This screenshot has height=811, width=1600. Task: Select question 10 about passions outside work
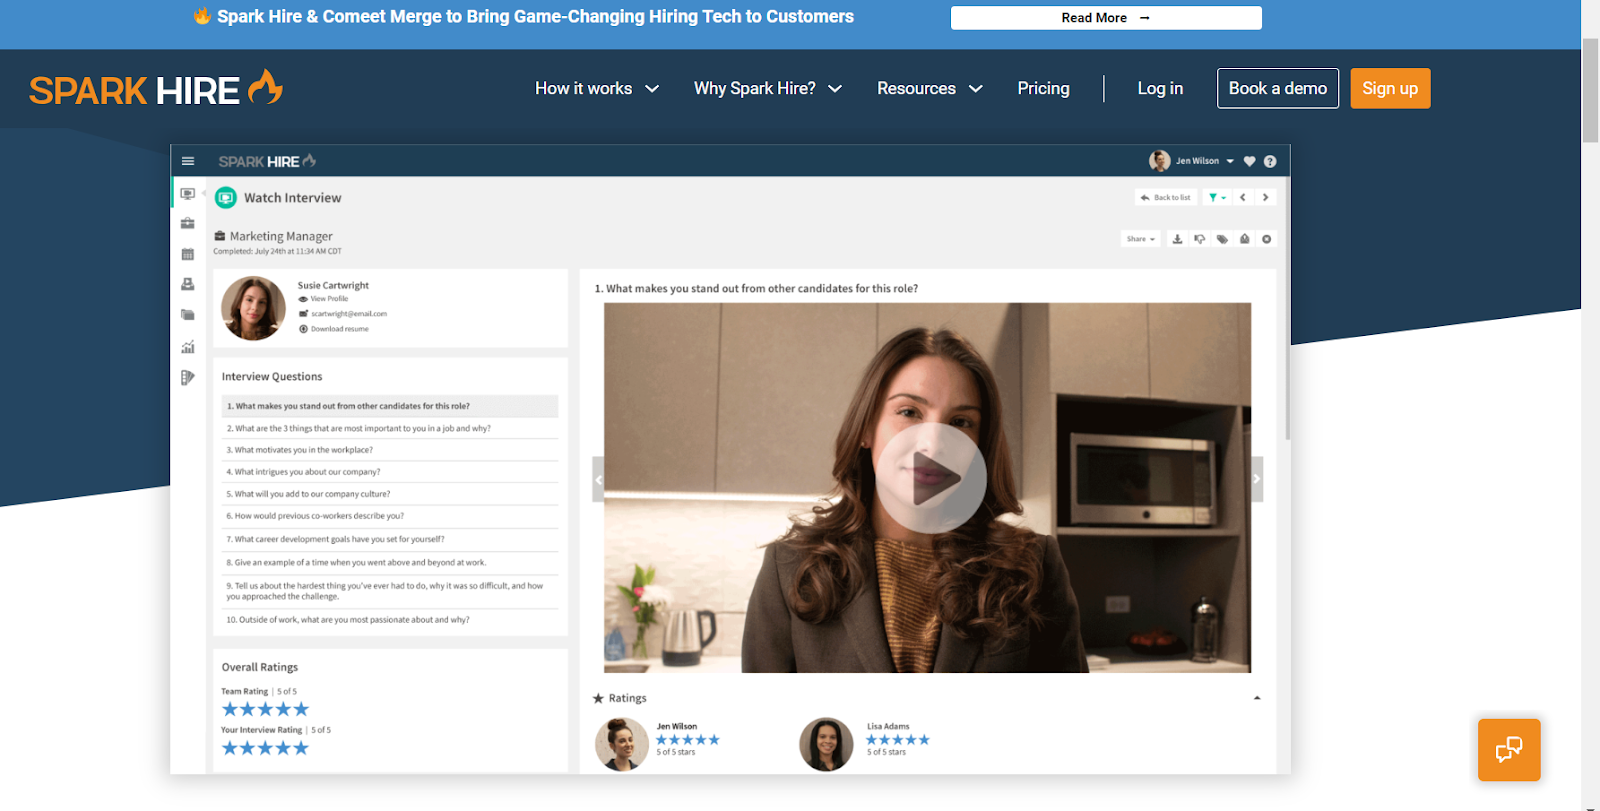(390, 620)
